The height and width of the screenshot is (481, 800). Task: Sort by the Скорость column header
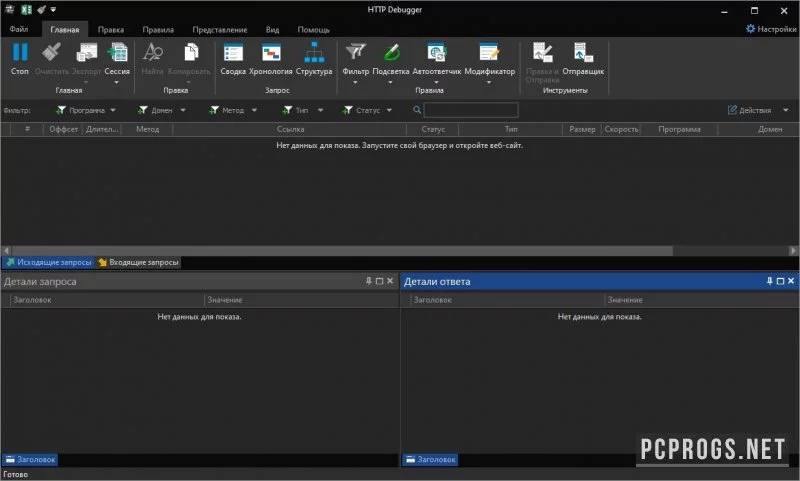tap(621, 130)
